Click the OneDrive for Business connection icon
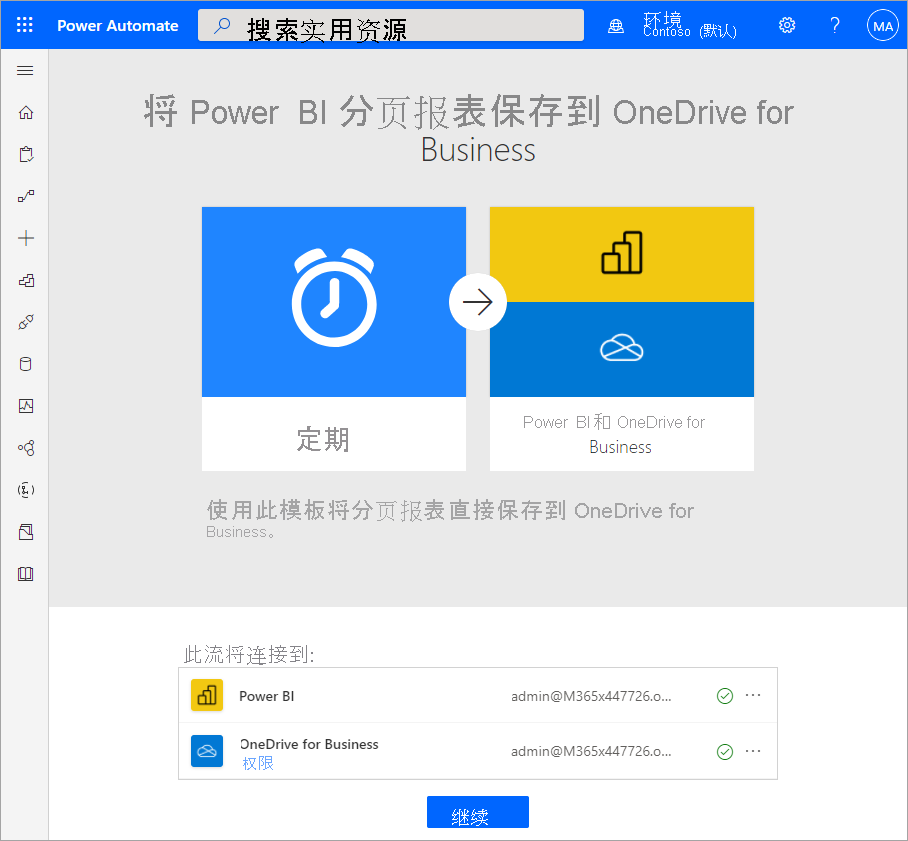908x841 pixels. tap(207, 751)
